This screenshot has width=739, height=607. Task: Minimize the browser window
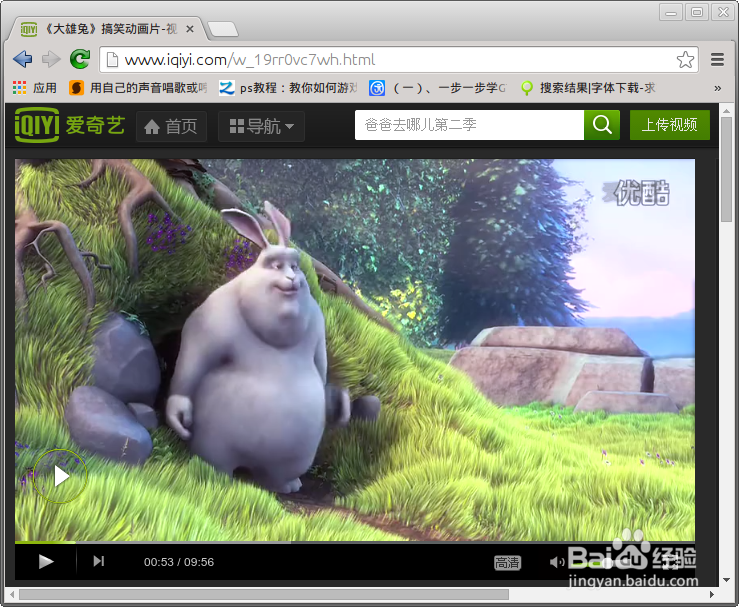click(671, 12)
